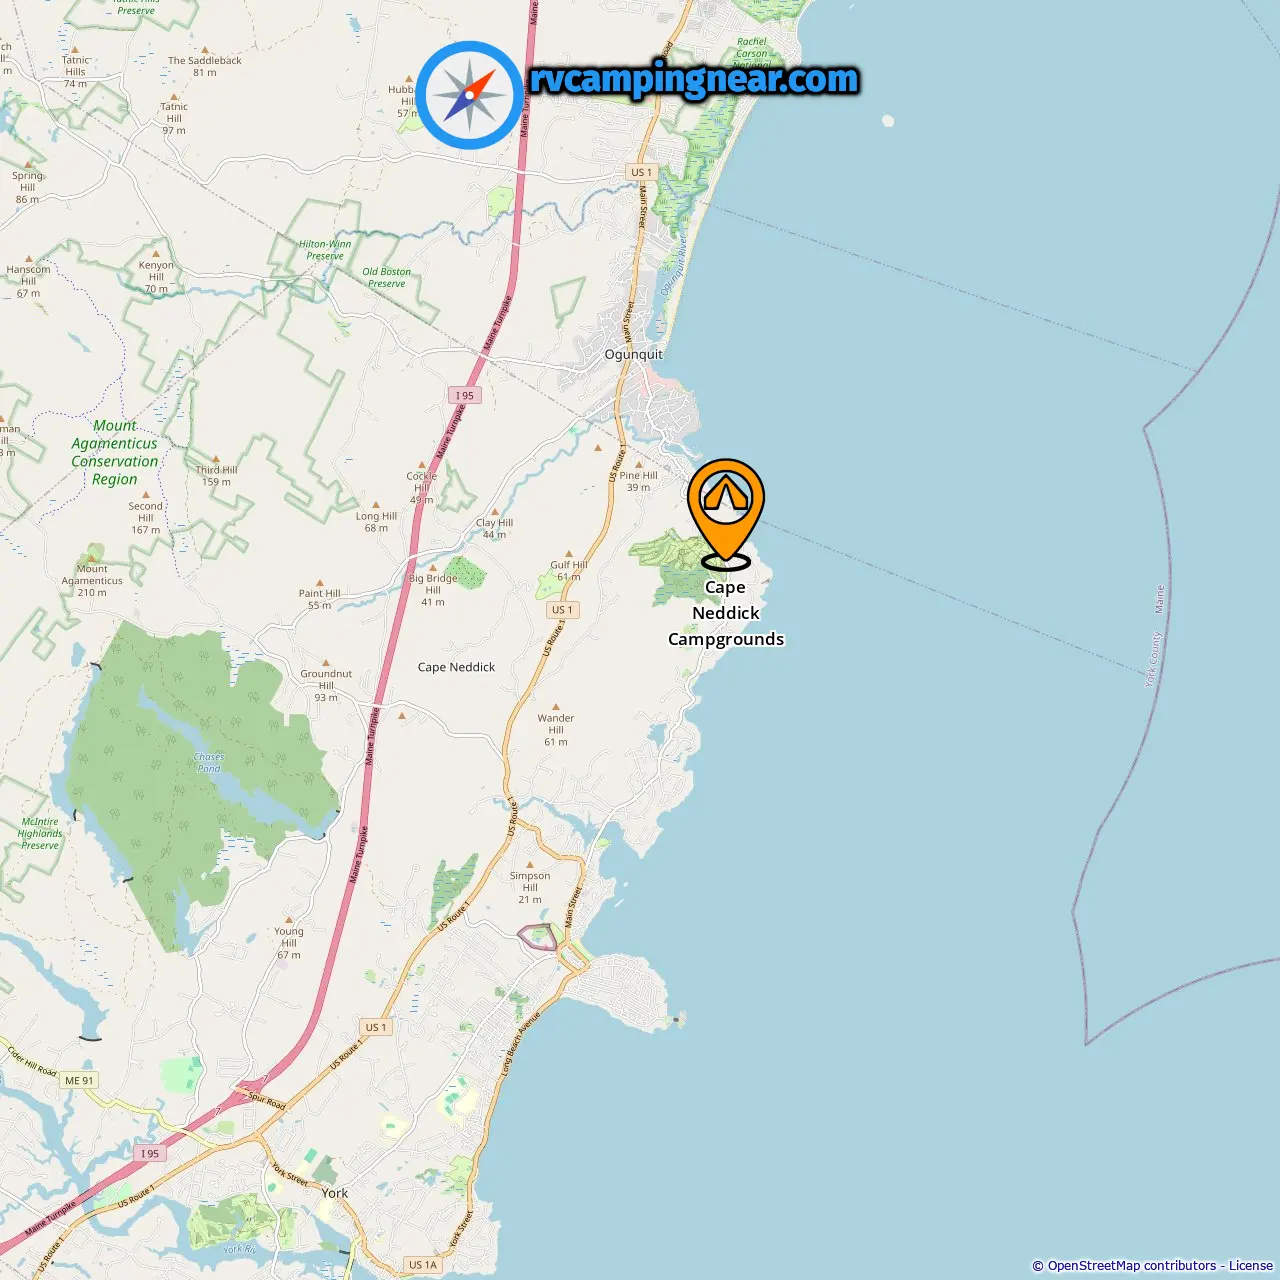Screen dimensions: 1280x1280
Task: Click the US 1 shield at top
Action: (x=641, y=172)
